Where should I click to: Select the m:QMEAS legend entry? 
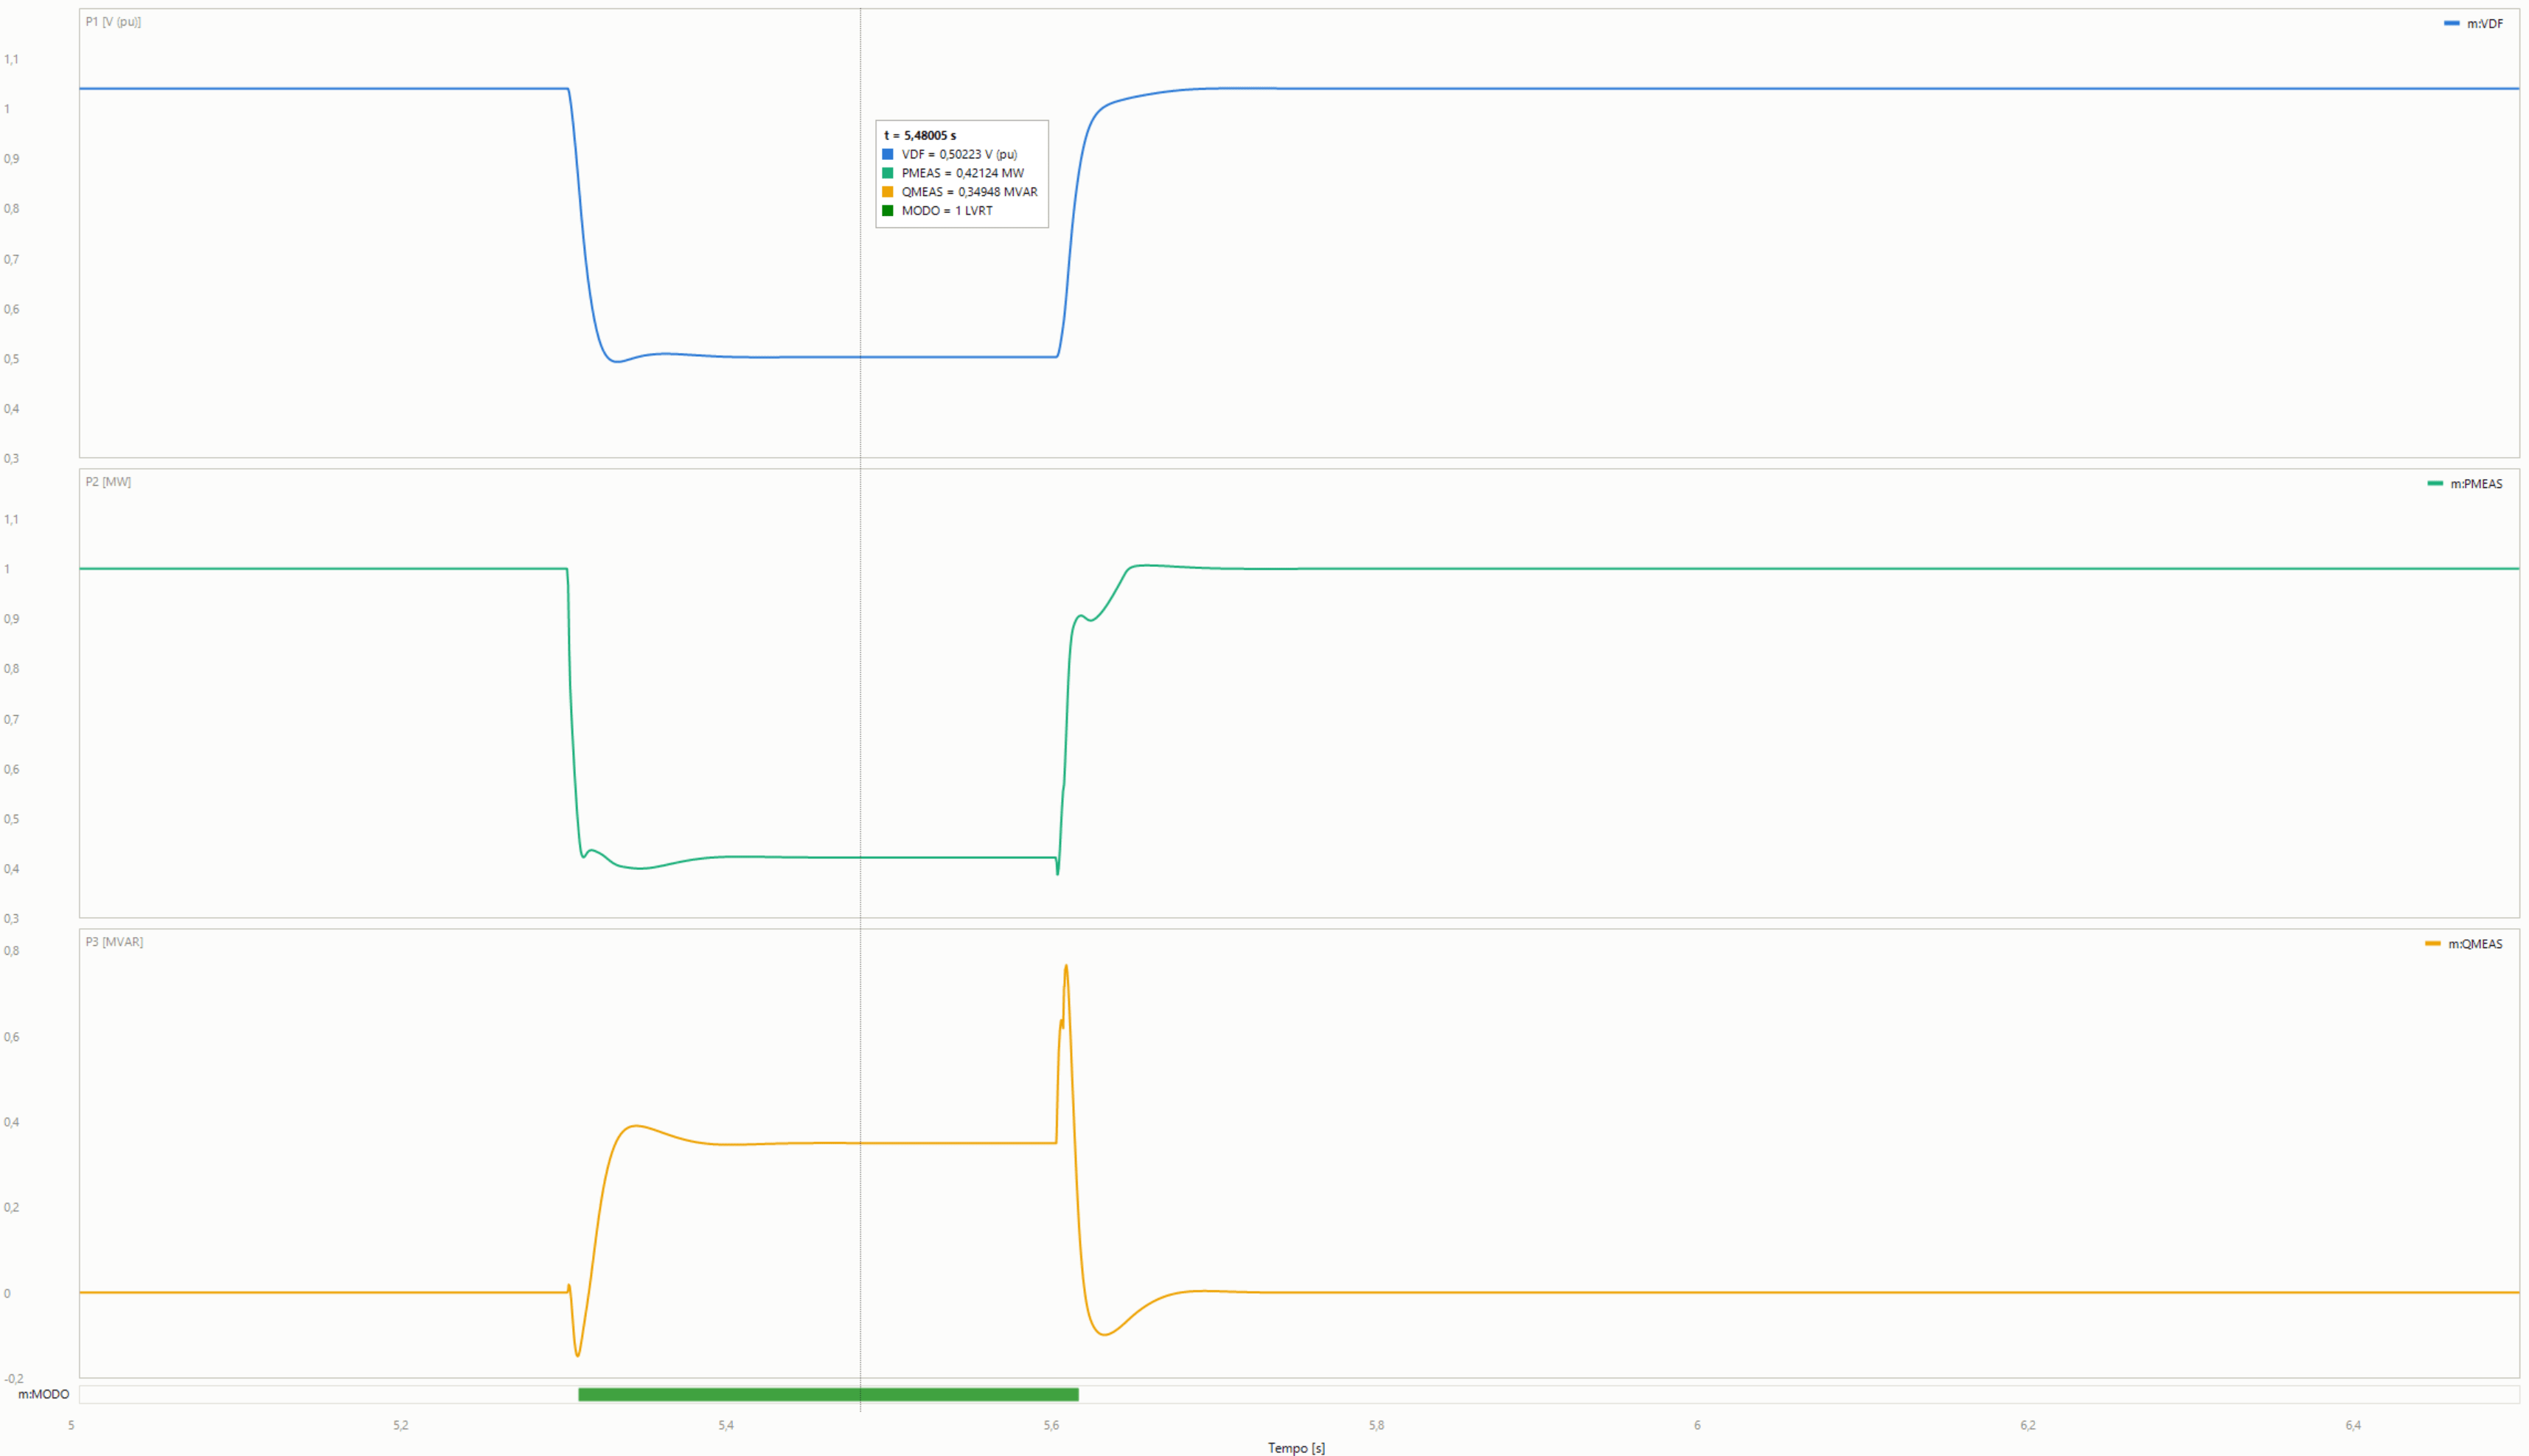(2463, 944)
